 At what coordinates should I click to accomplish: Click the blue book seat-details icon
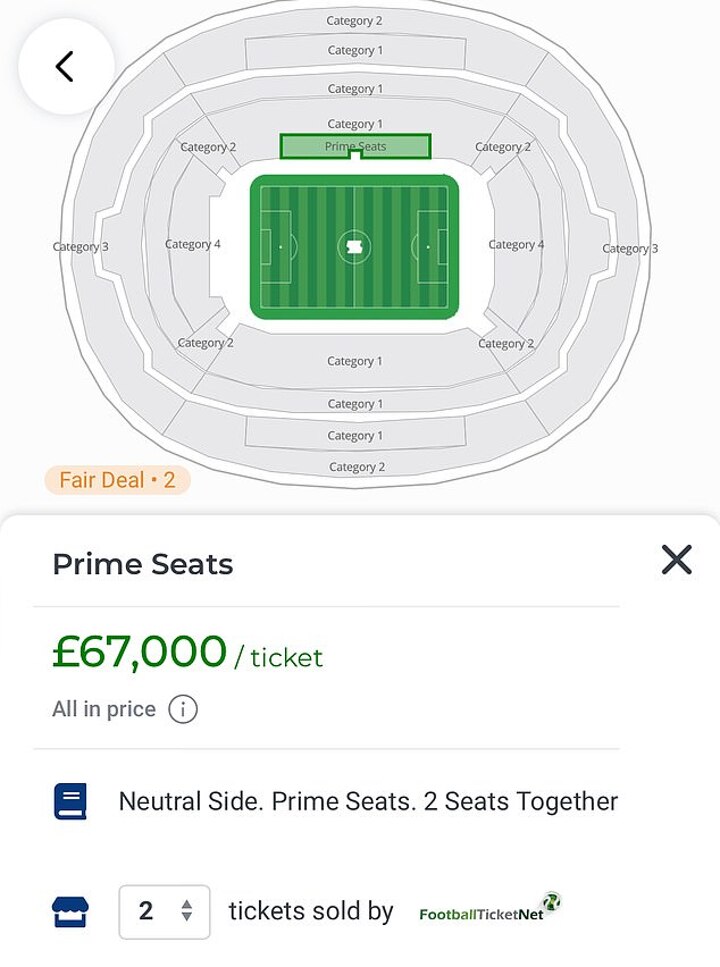click(70, 801)
